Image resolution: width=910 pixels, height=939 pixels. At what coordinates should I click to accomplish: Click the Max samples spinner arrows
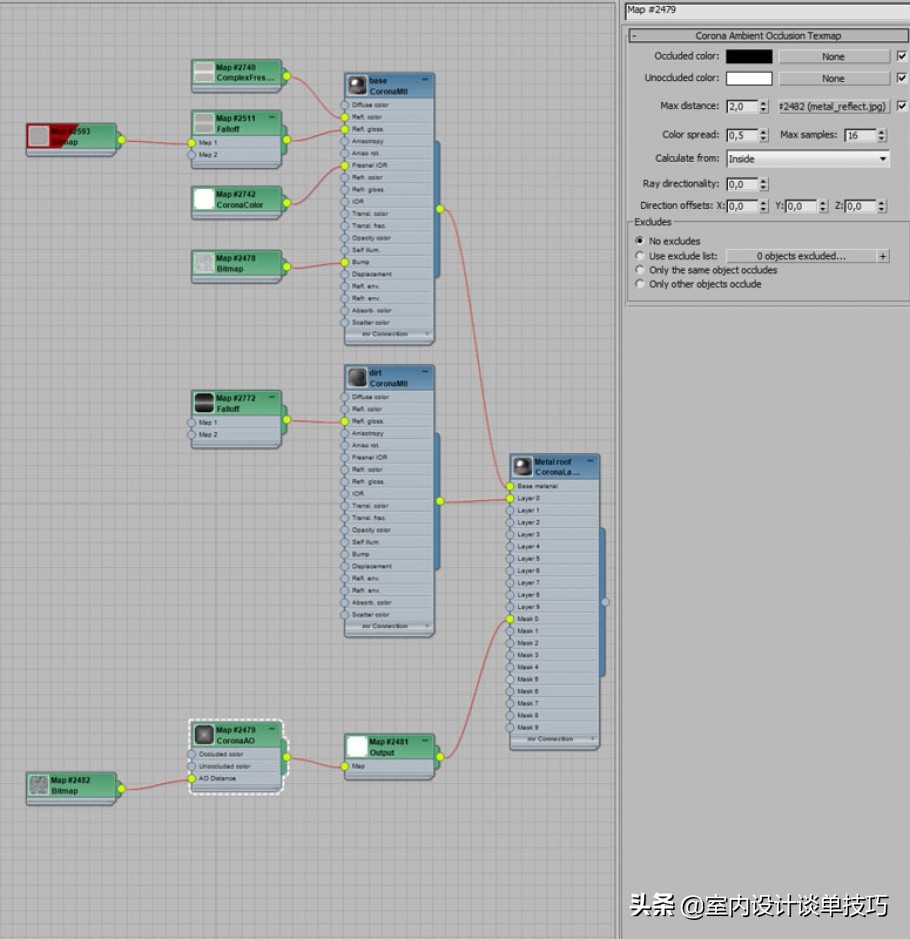[x=881, y=135]
